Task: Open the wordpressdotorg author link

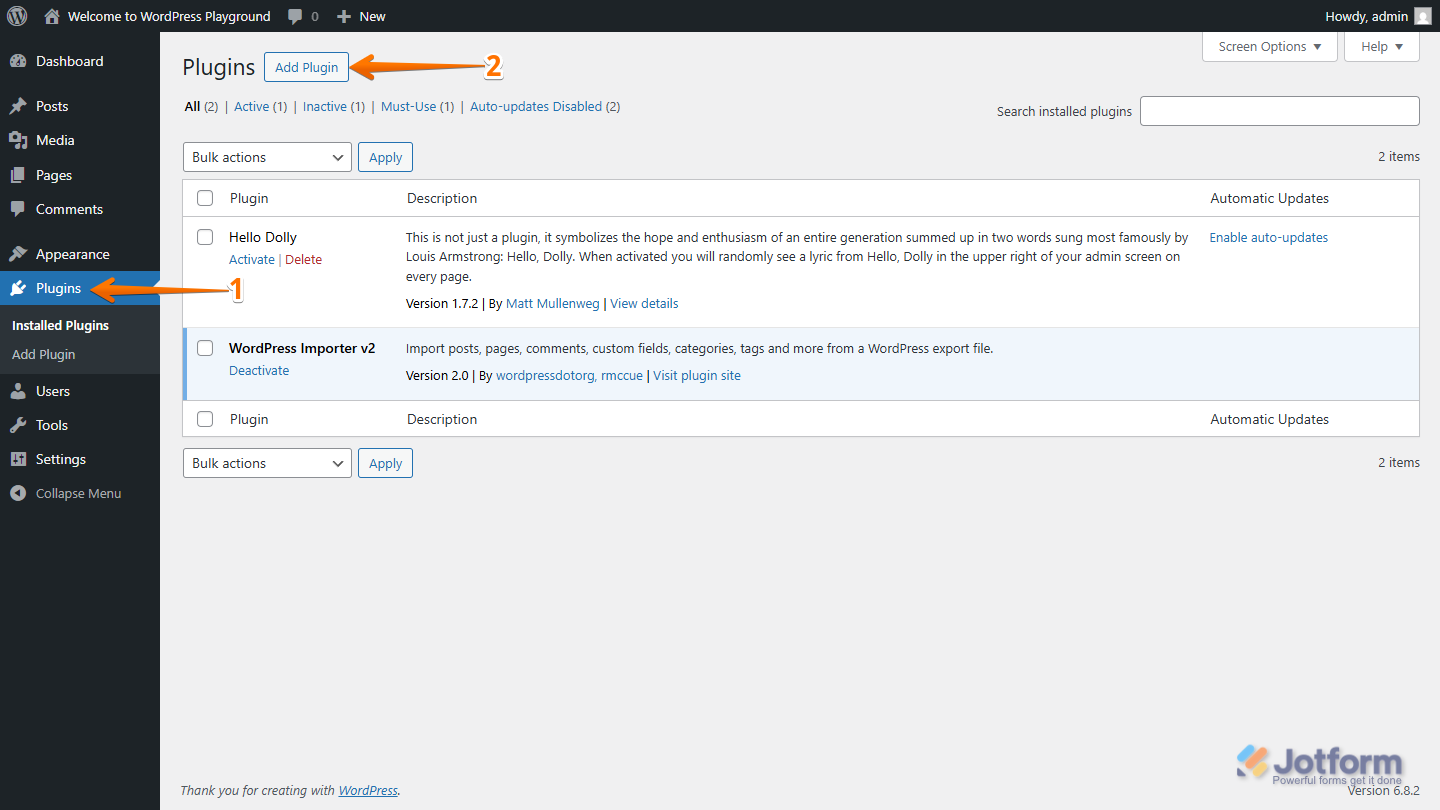Action: pyautogui.click(x=545, y=375)
